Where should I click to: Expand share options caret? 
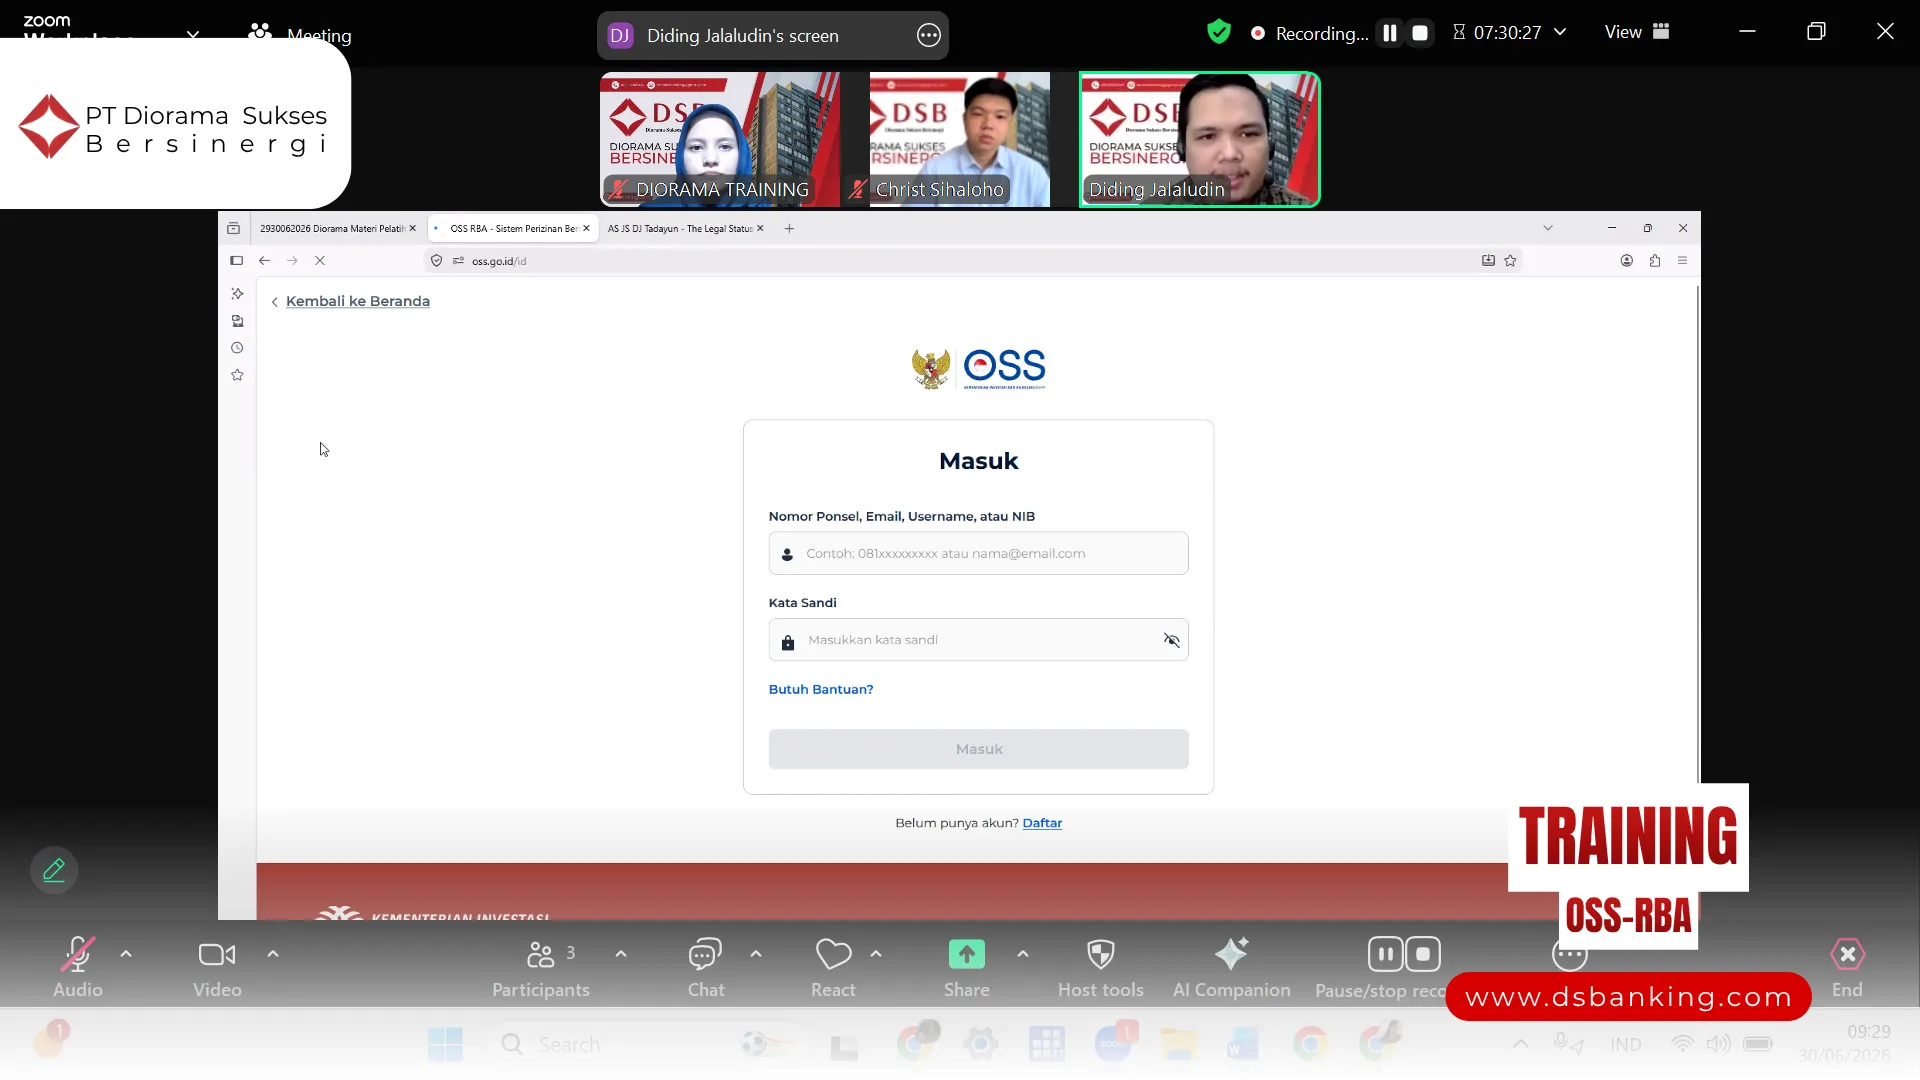pyautogui.click(x=1023, y=954)
